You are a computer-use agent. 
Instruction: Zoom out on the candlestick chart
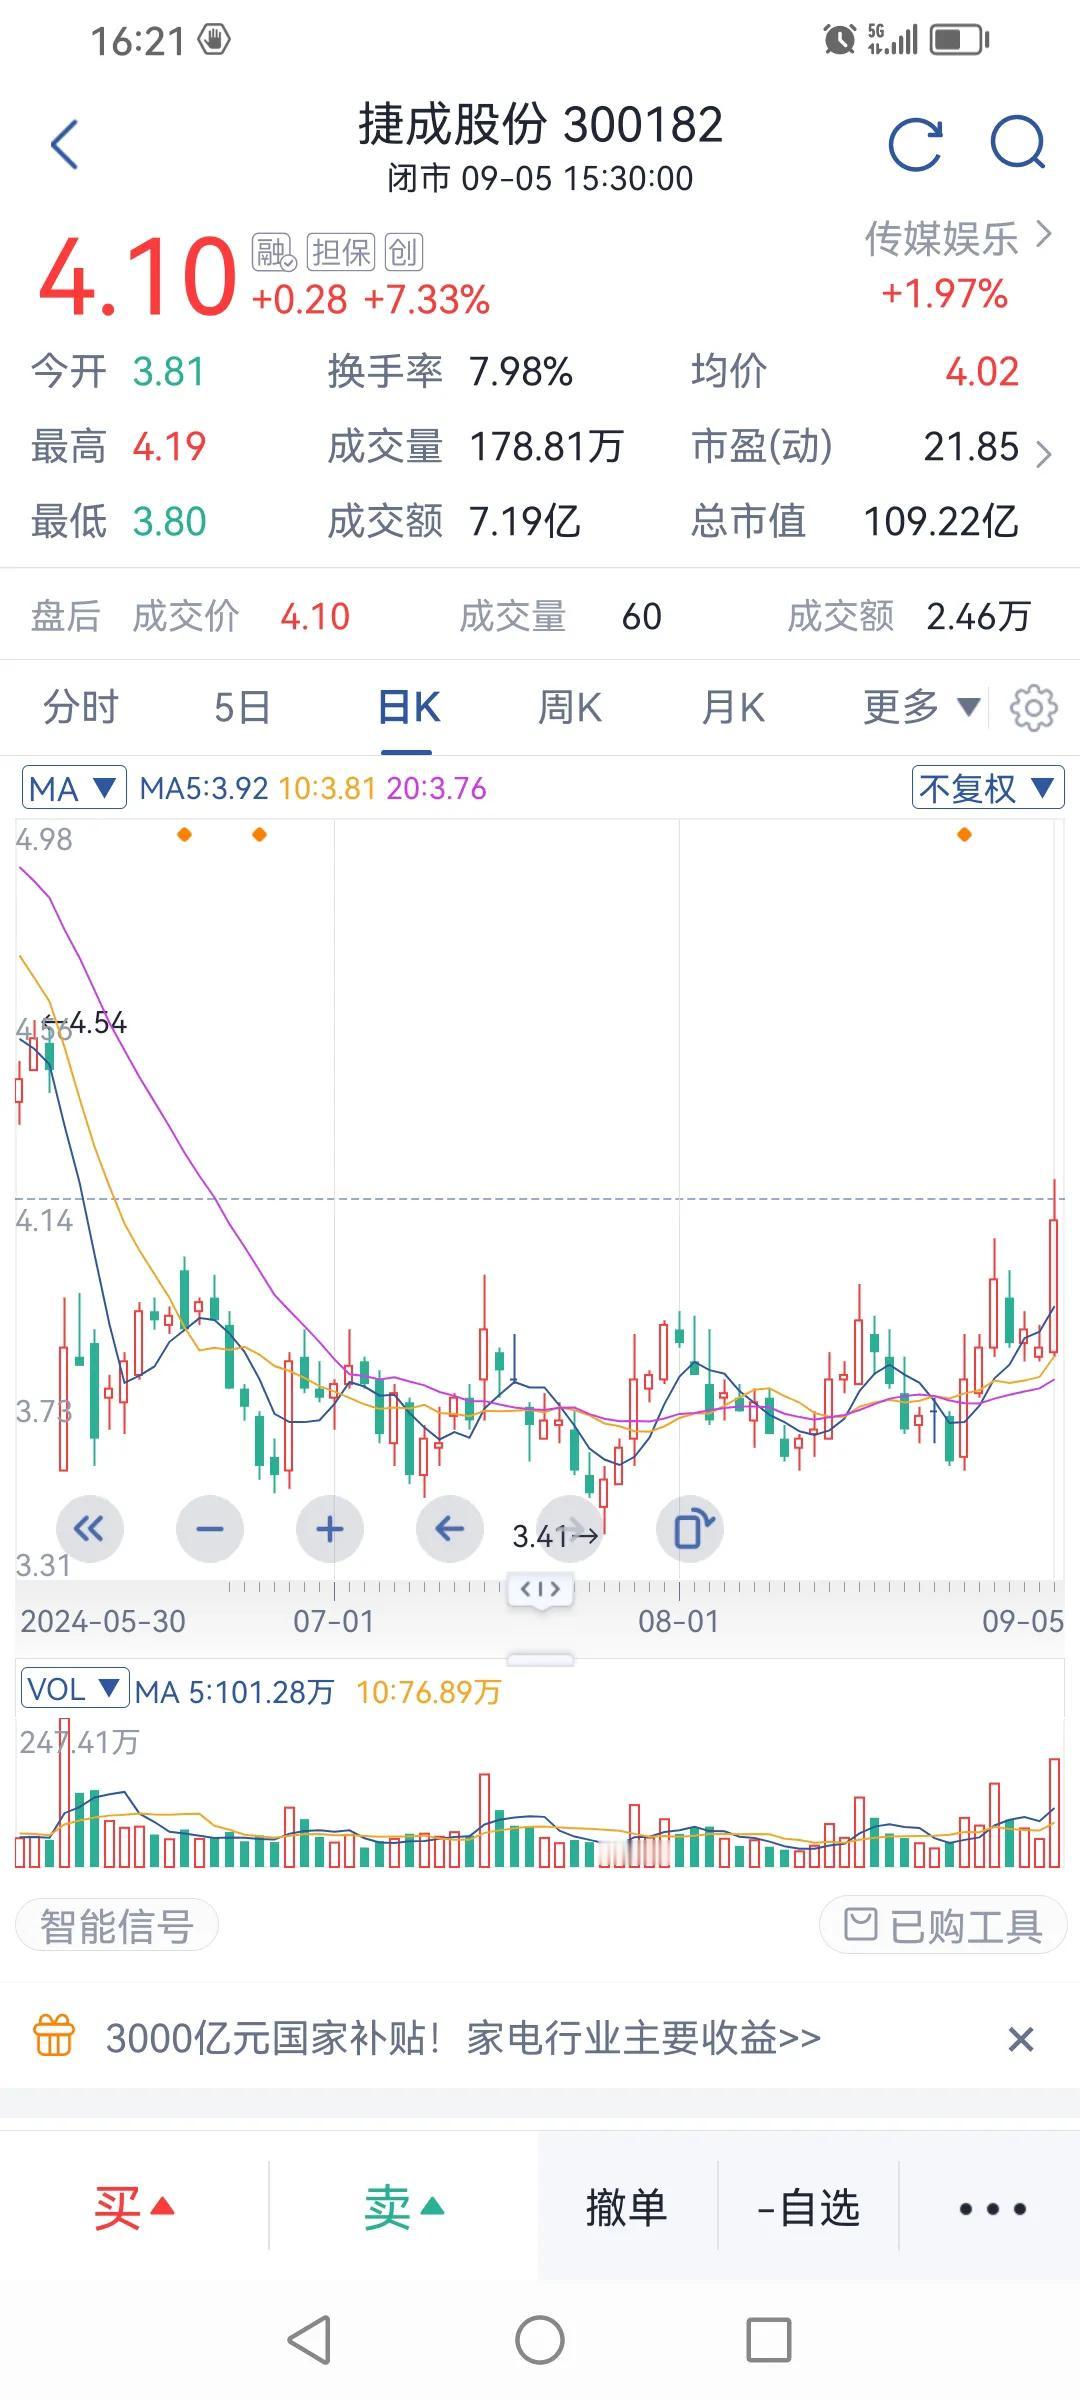(x=210, y=1528)
